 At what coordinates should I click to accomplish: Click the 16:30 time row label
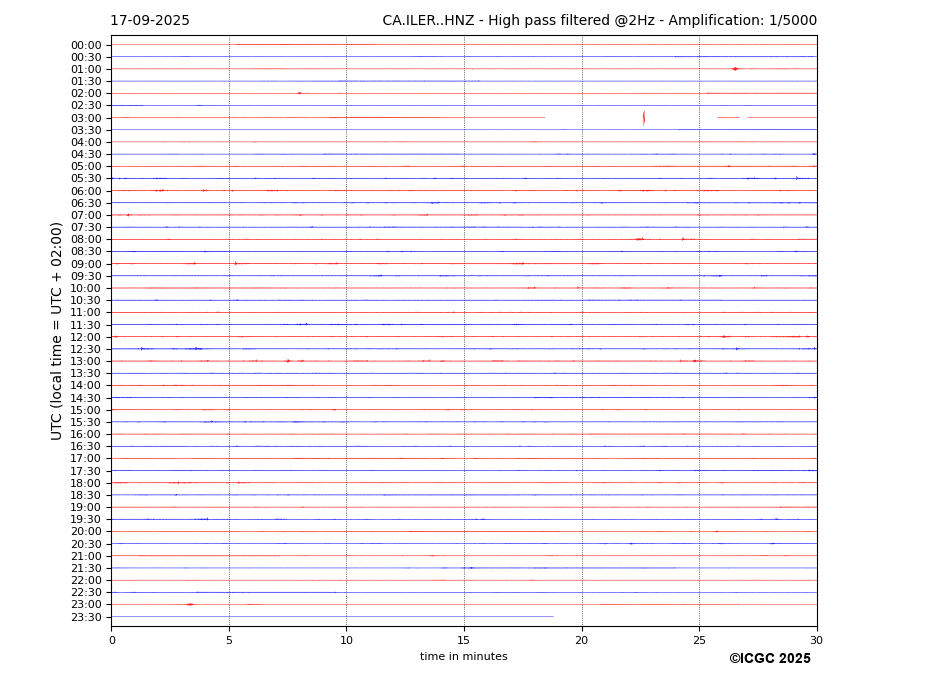[x=86, y=446]
